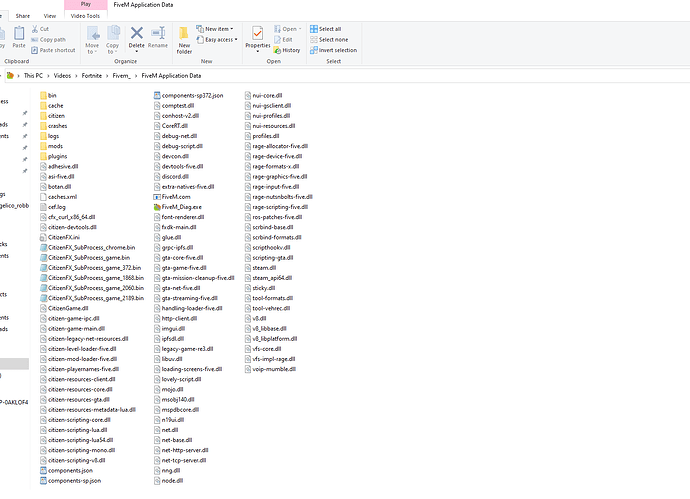
Task: Select the caches.xml file icon
Action: pyautogui.click(x=43, y=197)
